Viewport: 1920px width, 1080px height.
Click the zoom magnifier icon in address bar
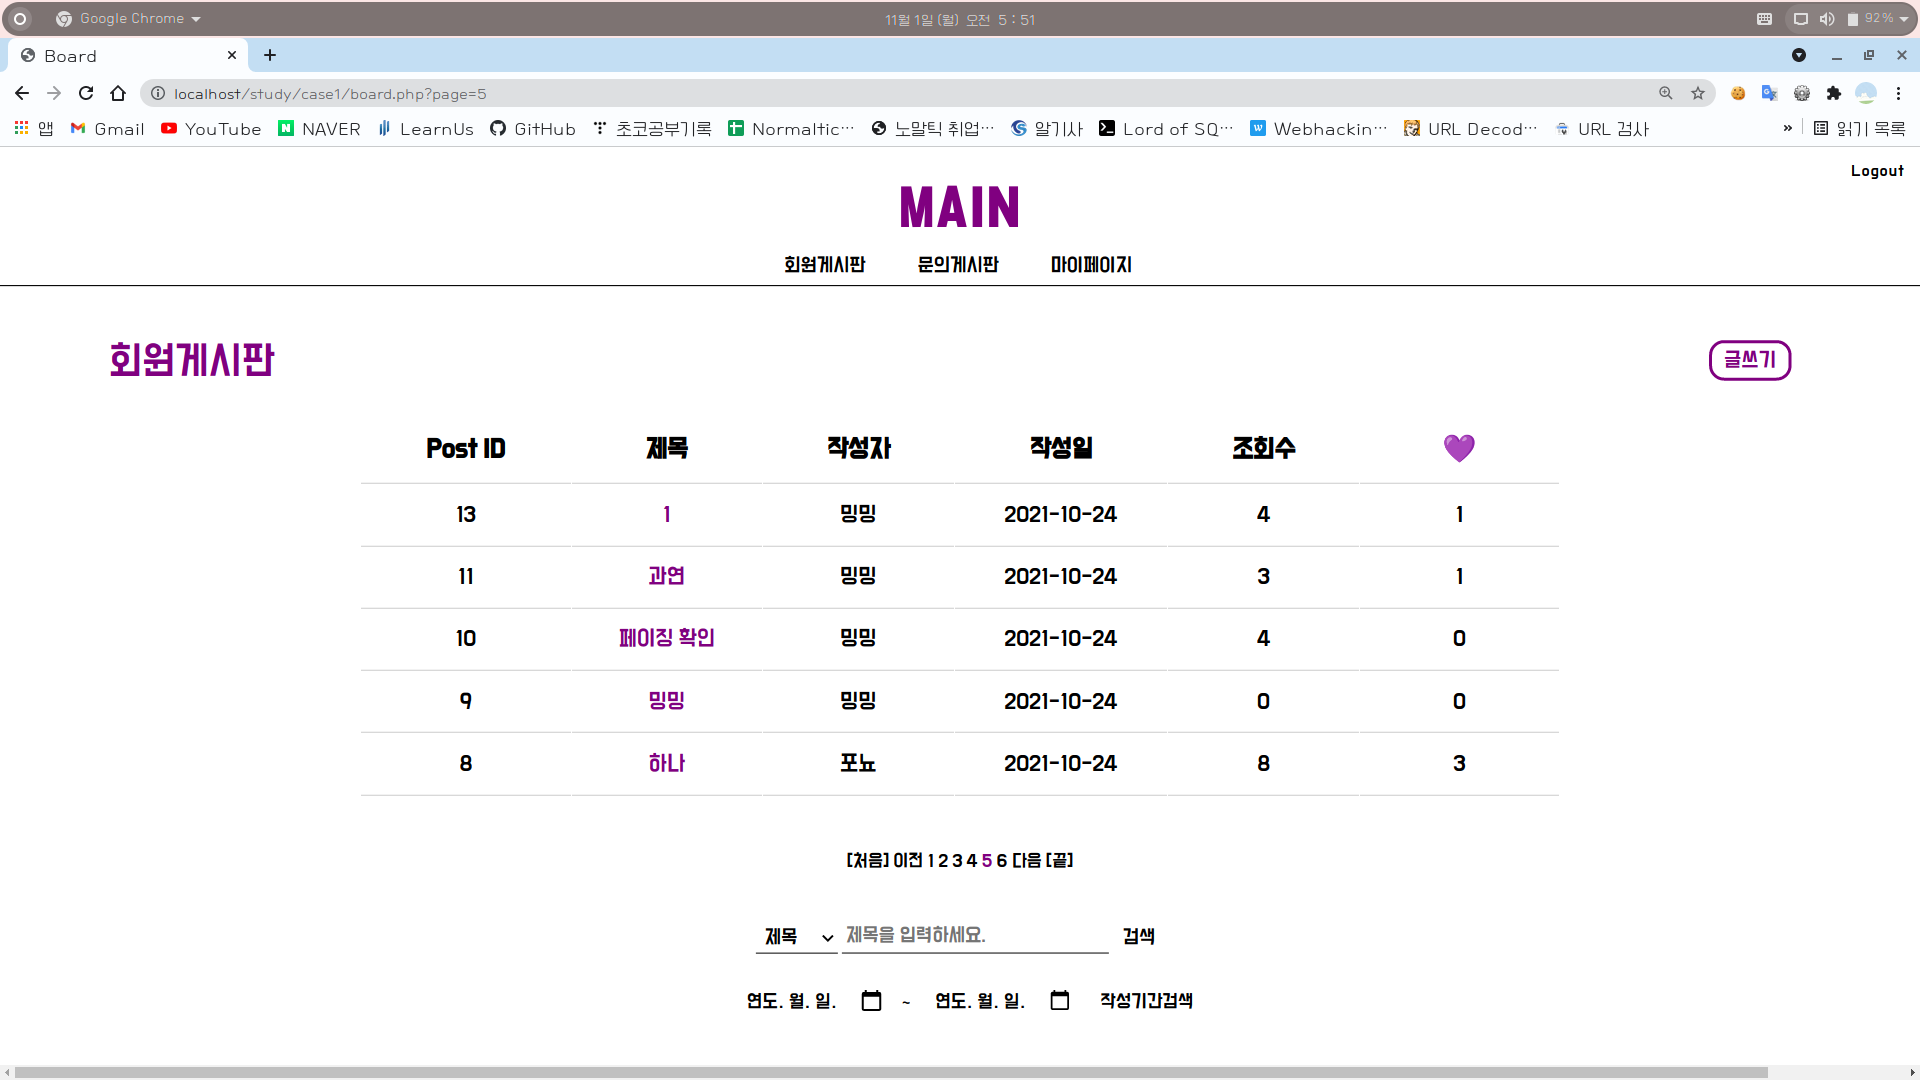point(1666,93)
